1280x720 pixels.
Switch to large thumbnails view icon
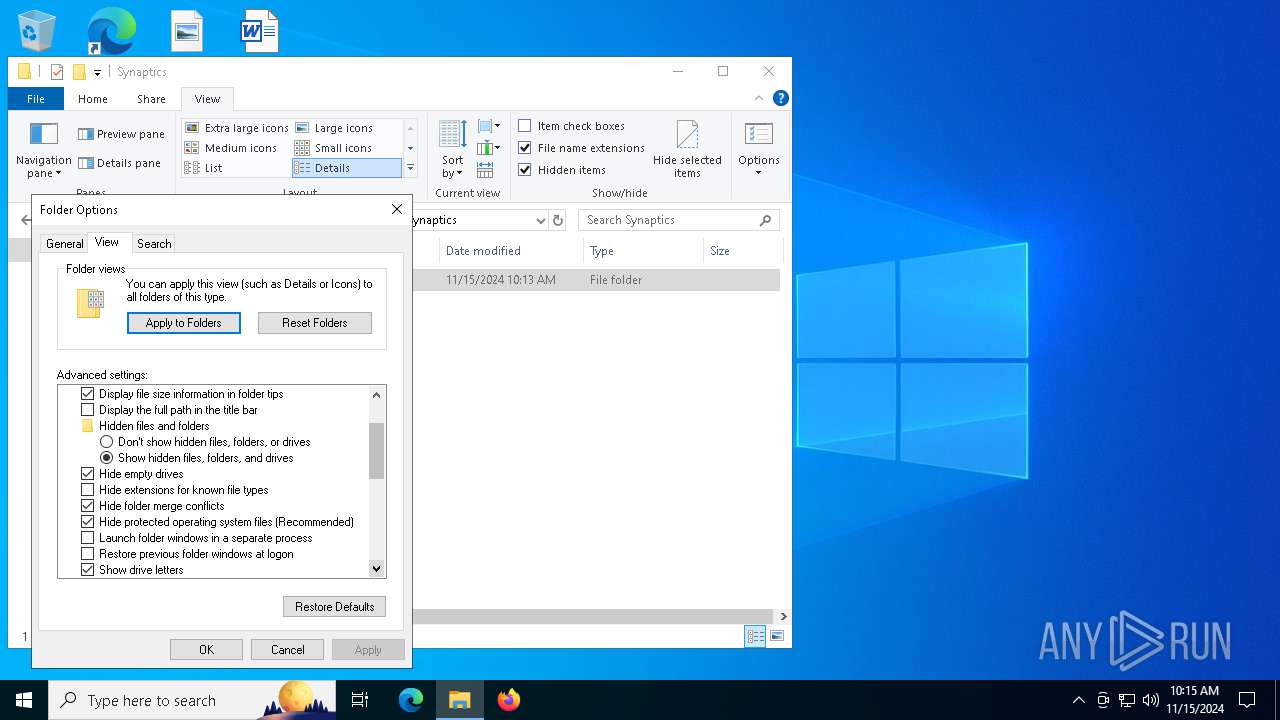tap(777, 636)
